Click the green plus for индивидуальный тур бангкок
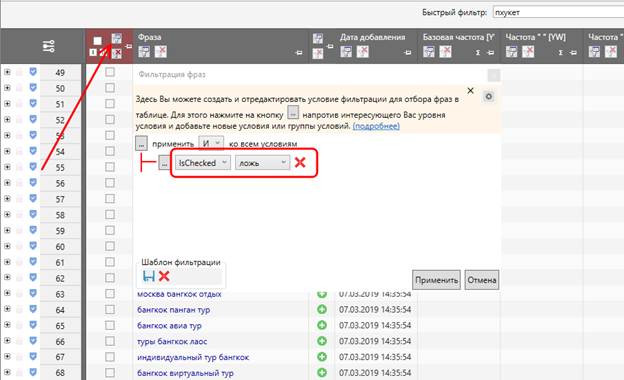This screenshot has height=380, width=624. pyautogui.click(x=322, y=357)
